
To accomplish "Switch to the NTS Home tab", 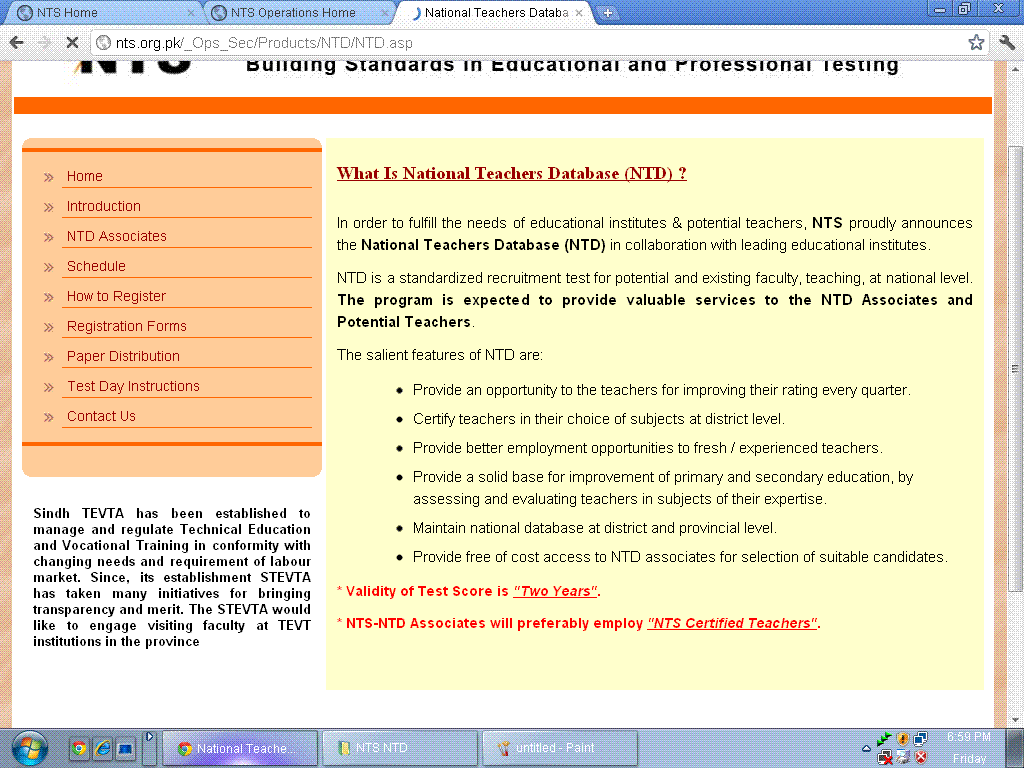I will click(x=104, y=12).
